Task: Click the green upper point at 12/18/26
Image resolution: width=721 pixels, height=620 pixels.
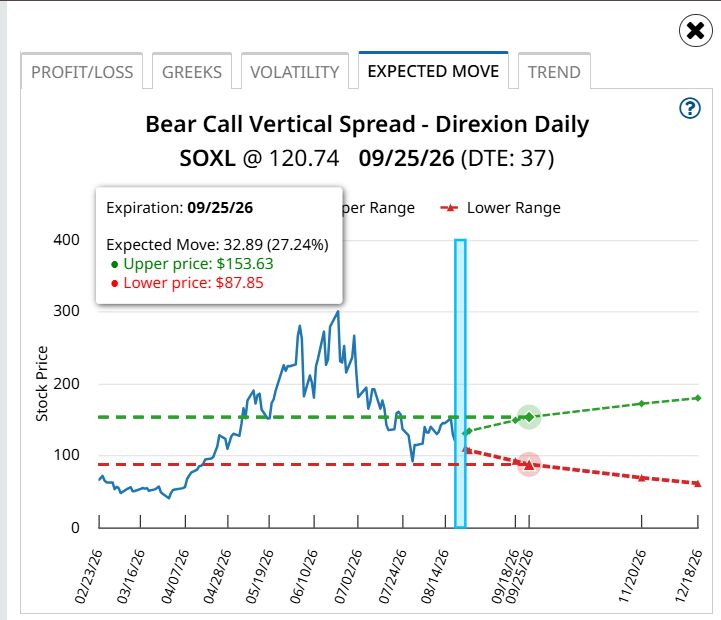Action: point(698,398)
